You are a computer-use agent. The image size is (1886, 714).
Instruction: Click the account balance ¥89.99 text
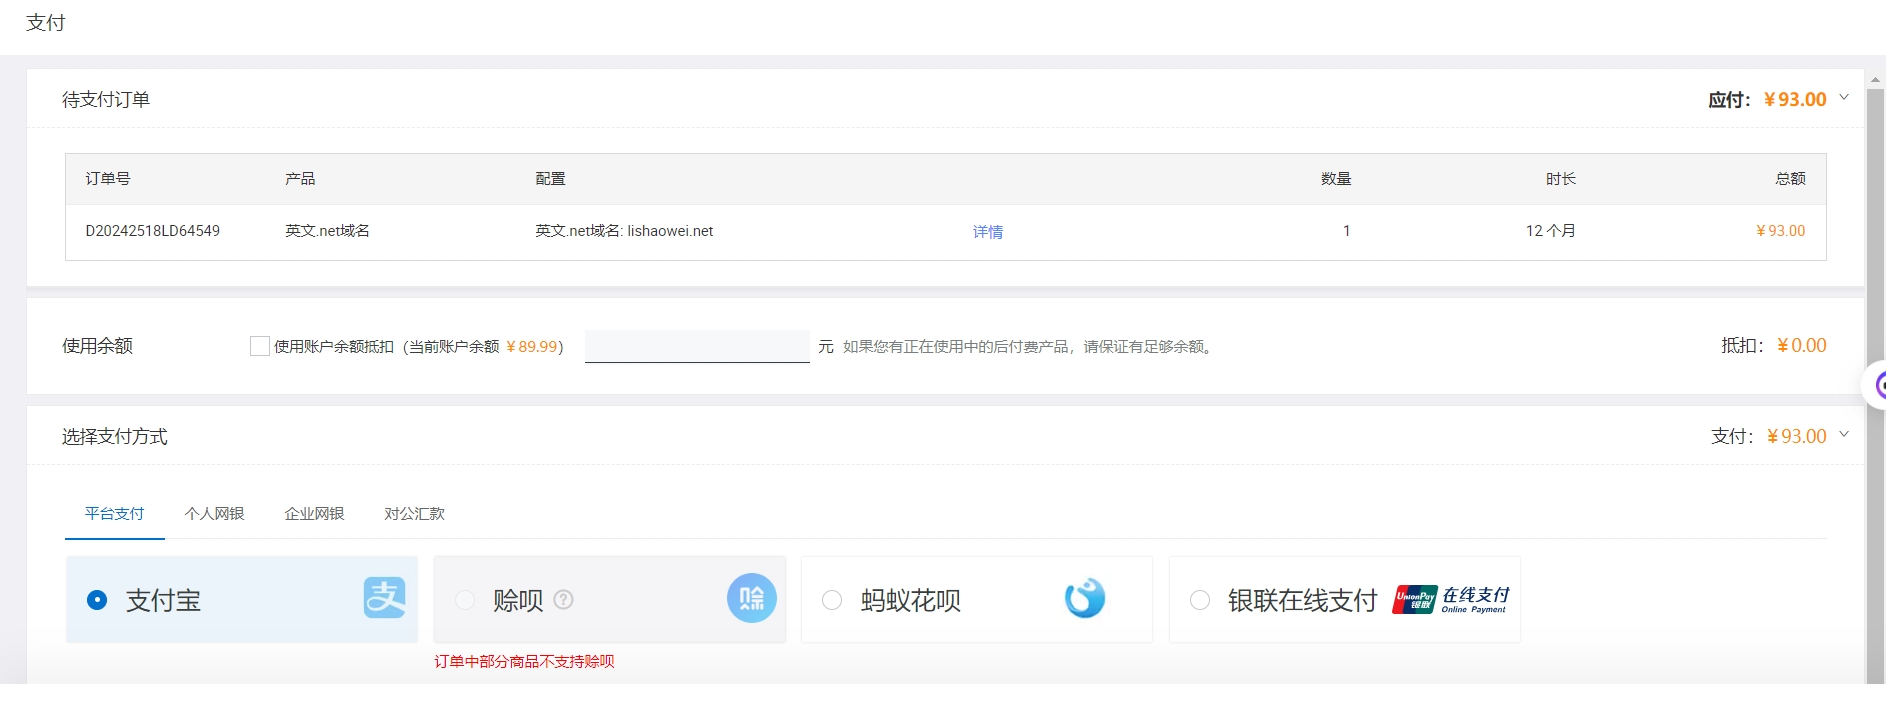point(532,347)
